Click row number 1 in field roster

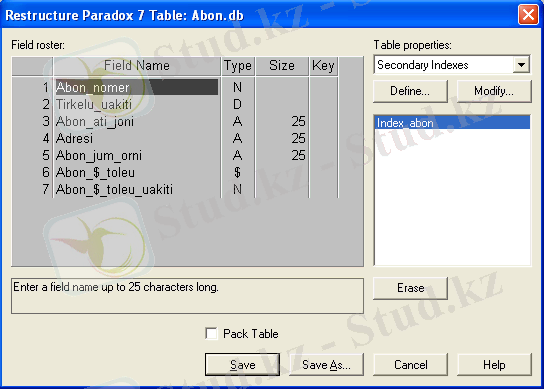pyautogui.click(x=45, y=87)
